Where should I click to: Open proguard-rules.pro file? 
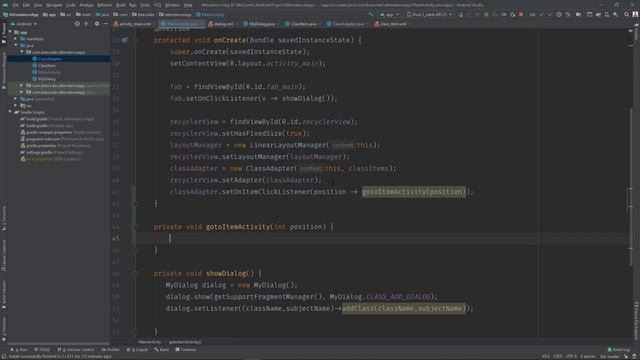pyautogui.click(x=62, y=139)
